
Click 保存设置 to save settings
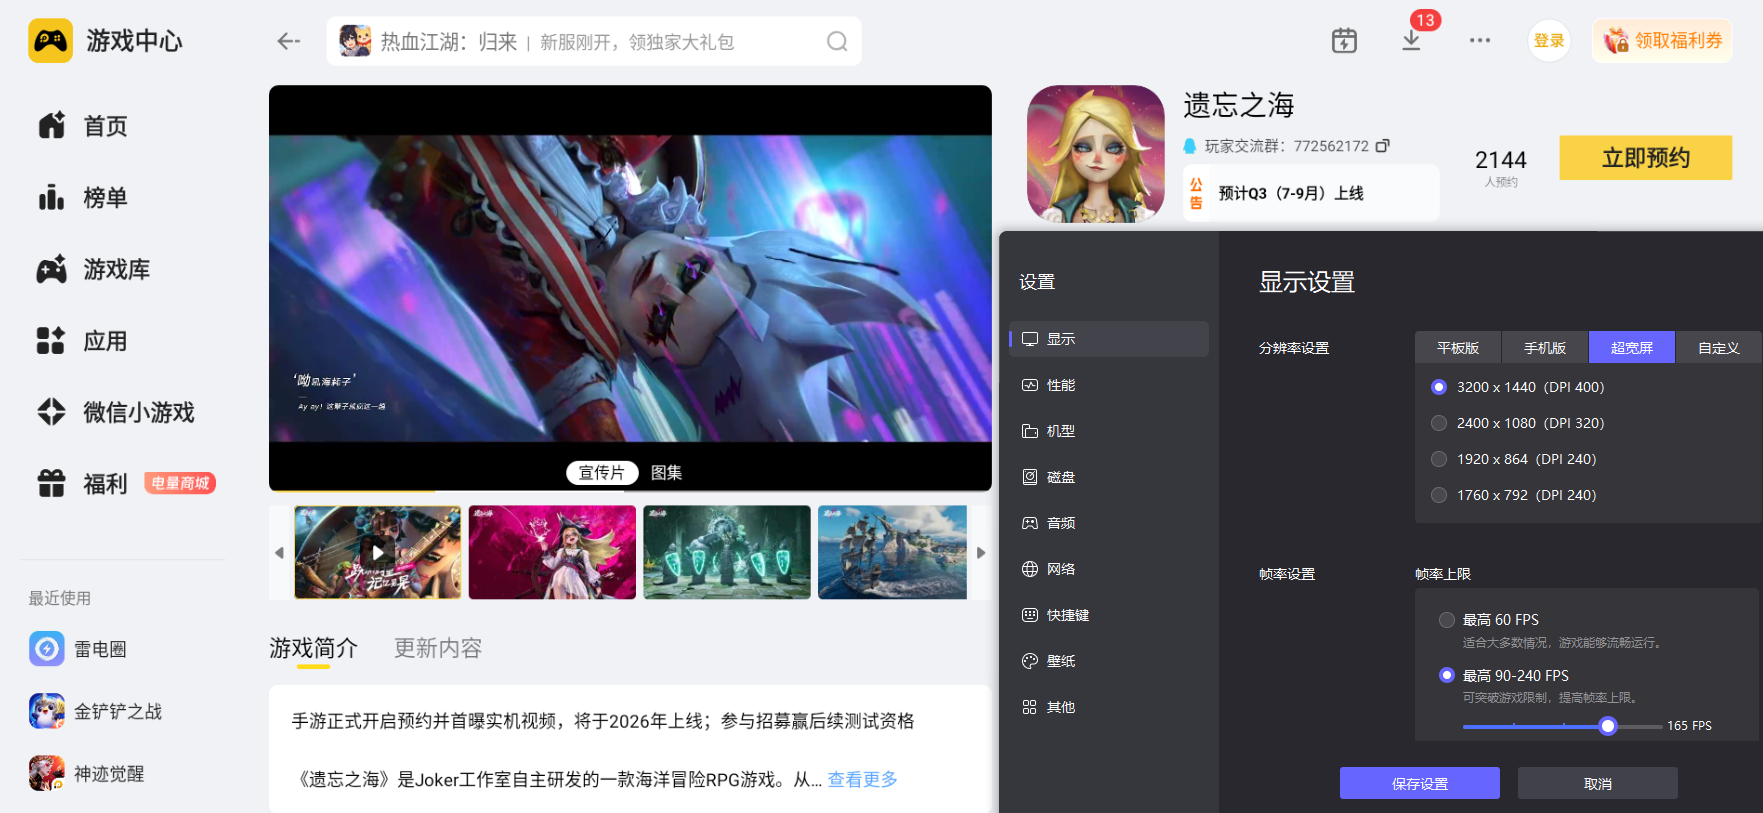pos(1420,783)
